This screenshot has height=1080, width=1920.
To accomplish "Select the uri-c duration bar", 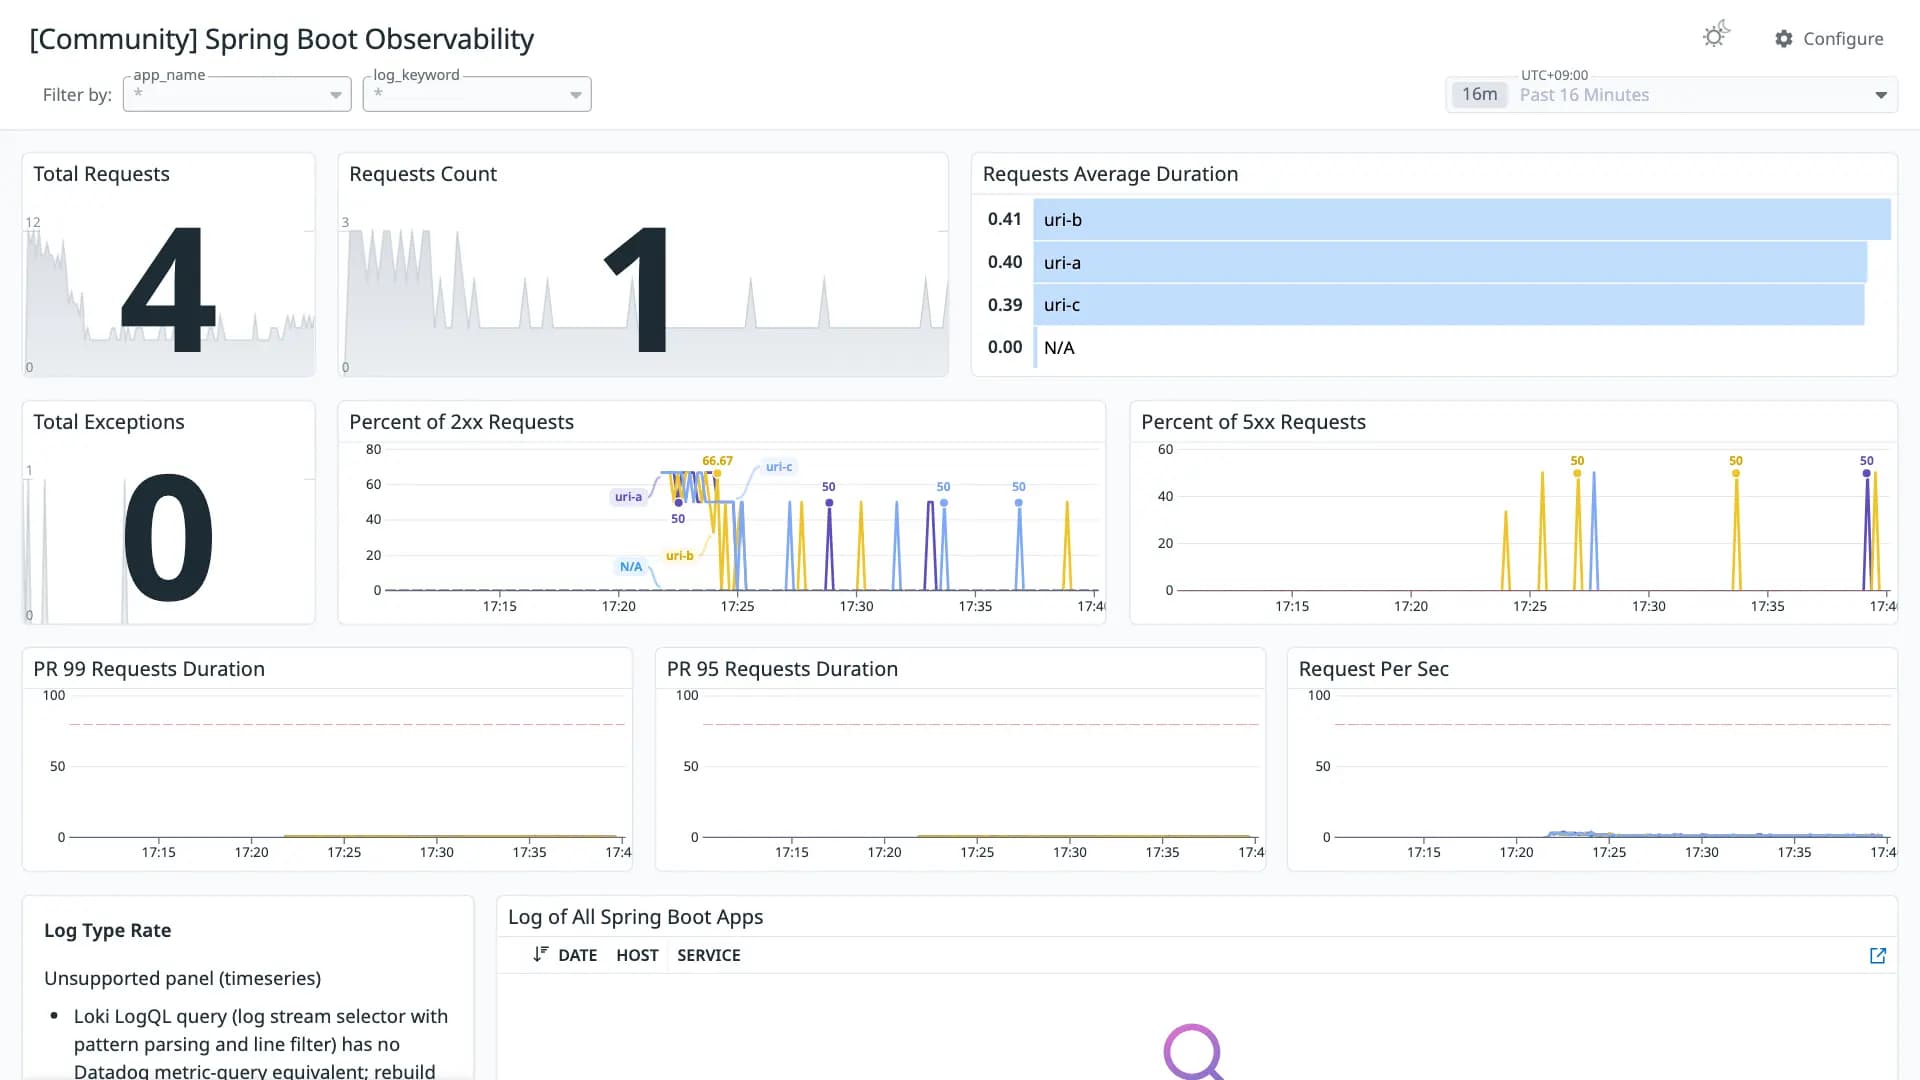I will tap(1449, 305).
